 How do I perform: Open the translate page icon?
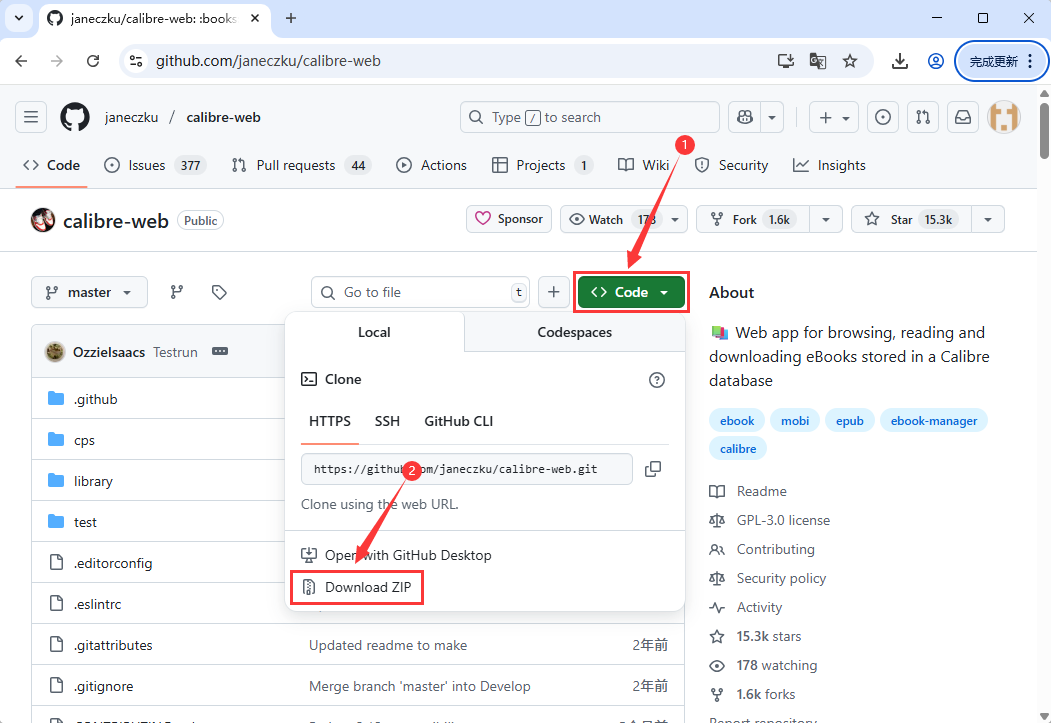pos(818,61)
